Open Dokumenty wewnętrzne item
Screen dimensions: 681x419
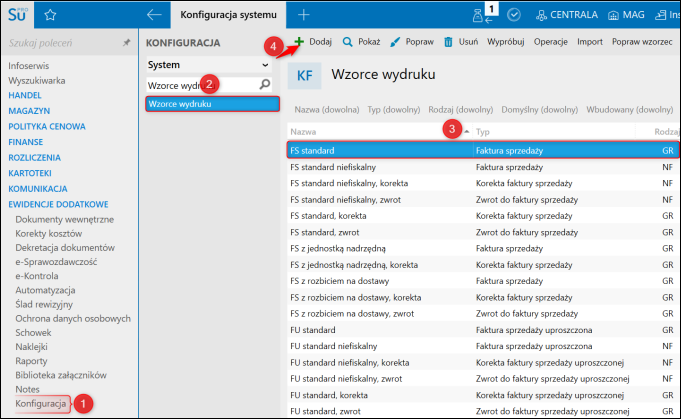pos(65,220)
